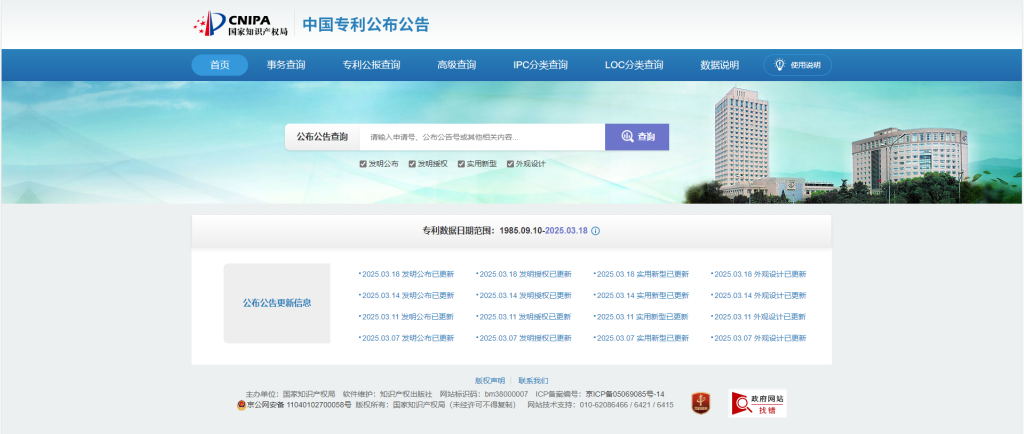Disable the 实用新型 checkbox
The image size is (1024, 434).
tap(461, 163)
